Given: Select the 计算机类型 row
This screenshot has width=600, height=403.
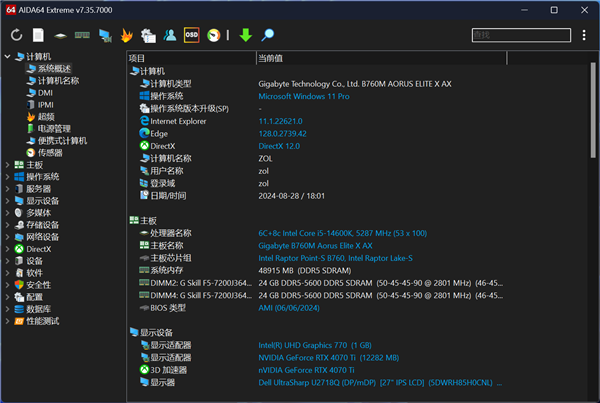Looking at the screenshot, I should [295, 84].
